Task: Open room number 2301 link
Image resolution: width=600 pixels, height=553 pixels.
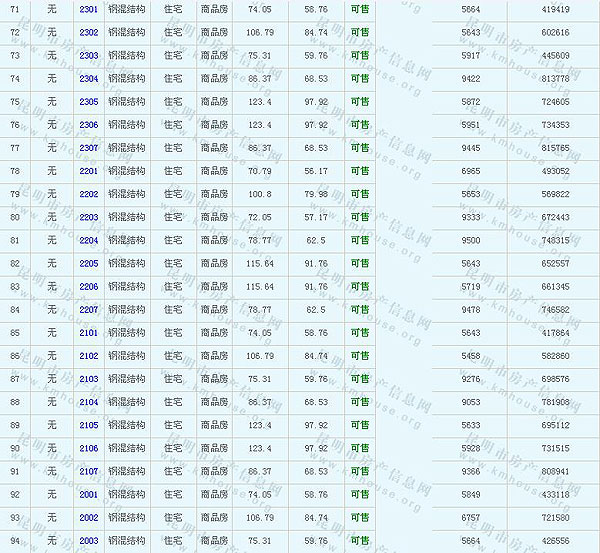Action: 88,9
